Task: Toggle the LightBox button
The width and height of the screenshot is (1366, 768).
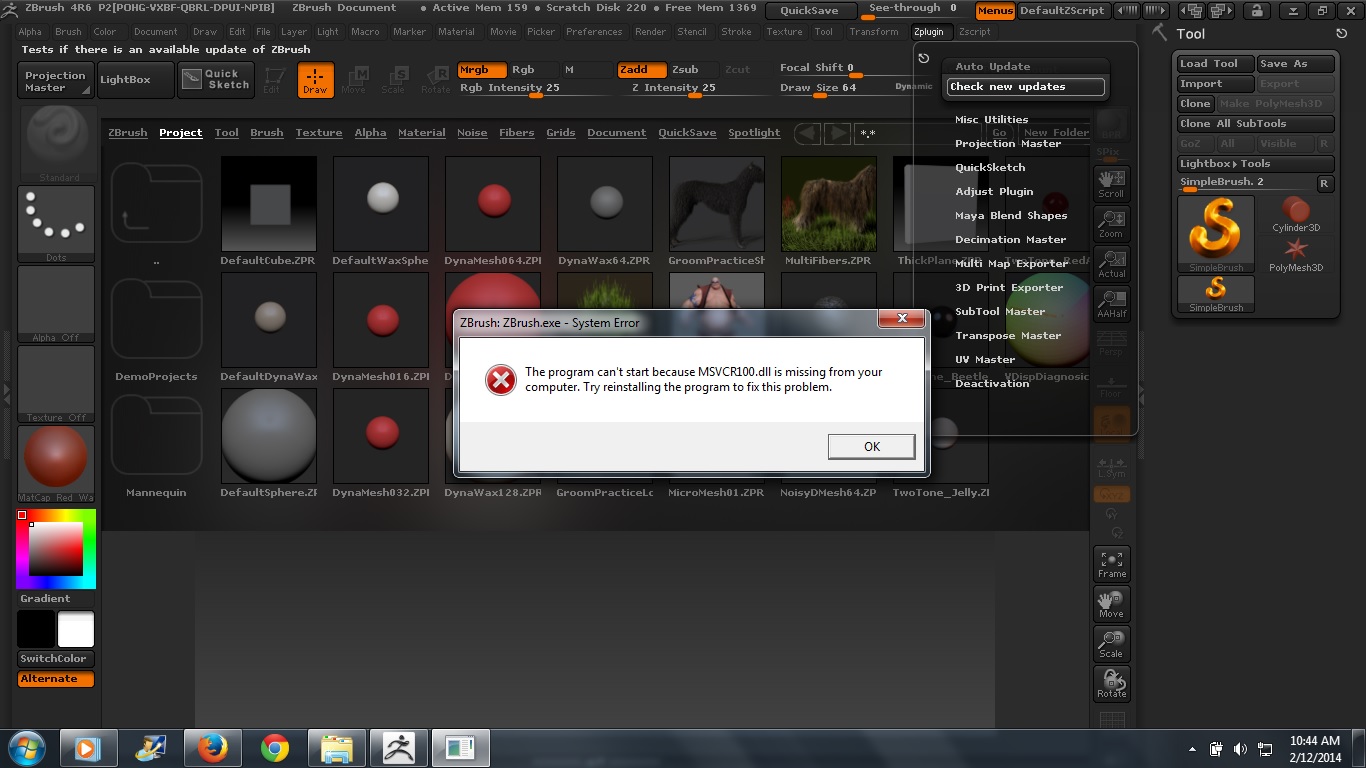Action: [x=135, y=80]
